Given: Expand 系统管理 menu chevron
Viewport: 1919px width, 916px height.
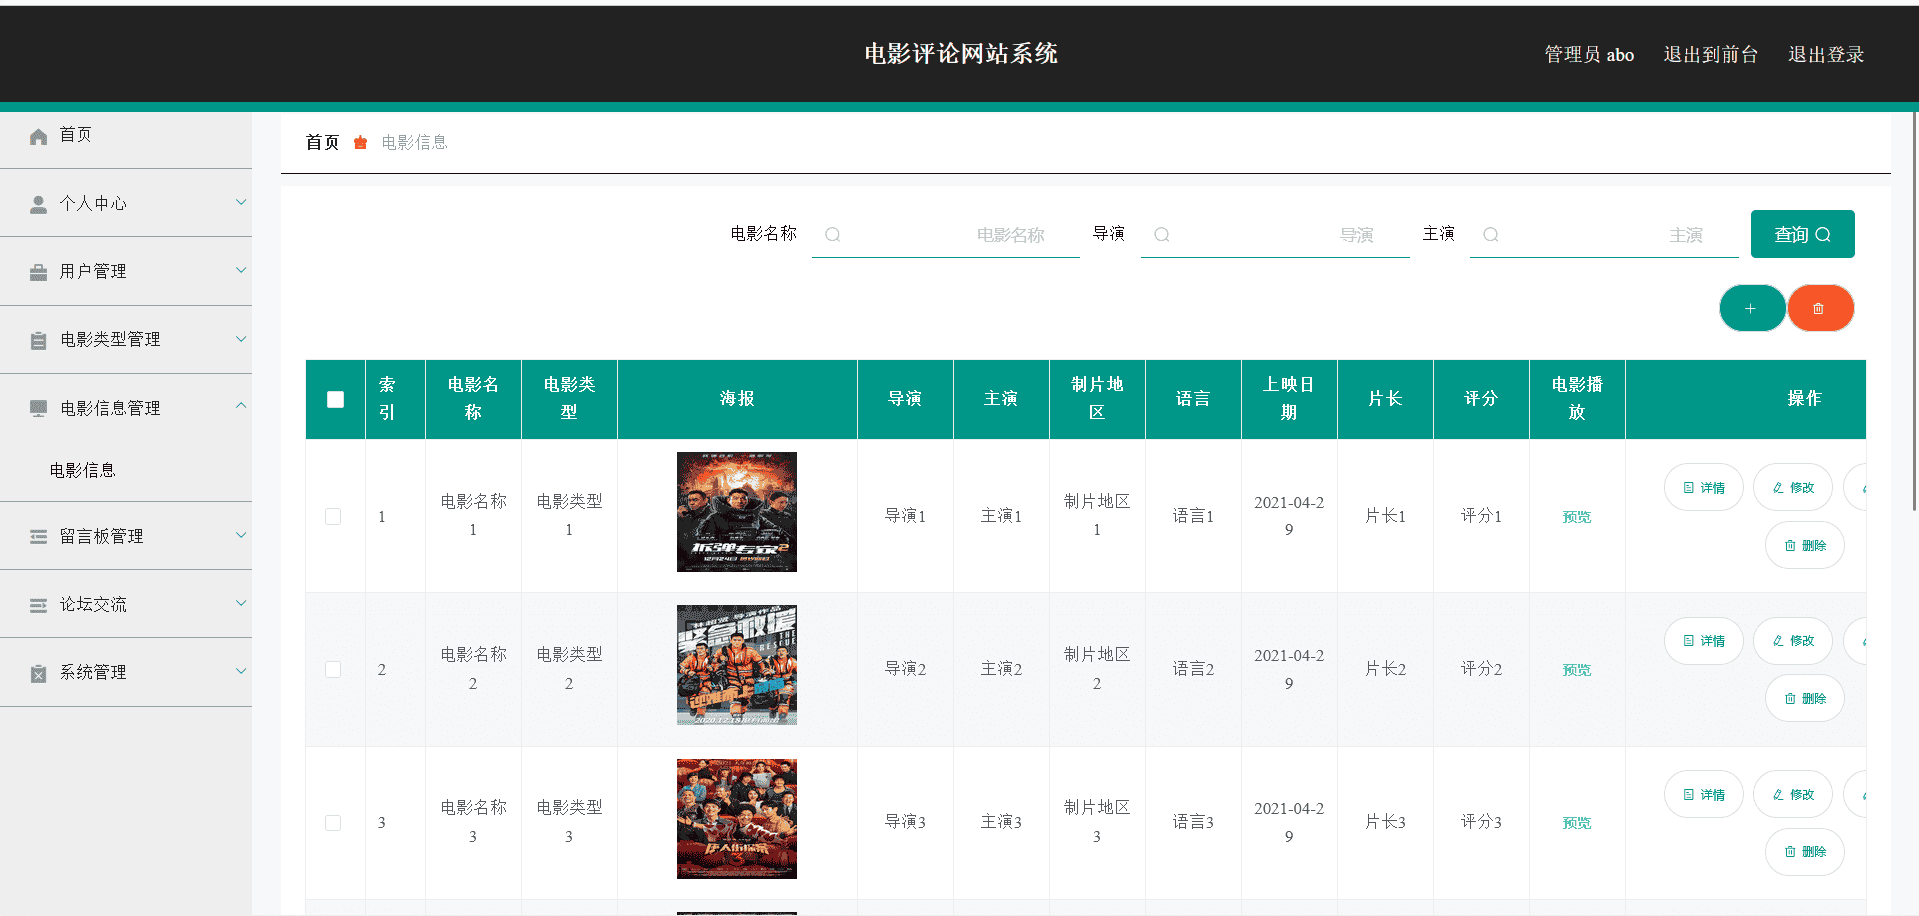Looking at the screenshot, I should click(241, 671).
